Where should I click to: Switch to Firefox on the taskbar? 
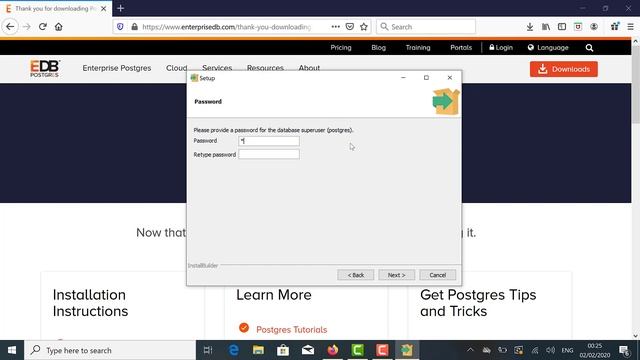pyautogui.click(x=333, y=350)
